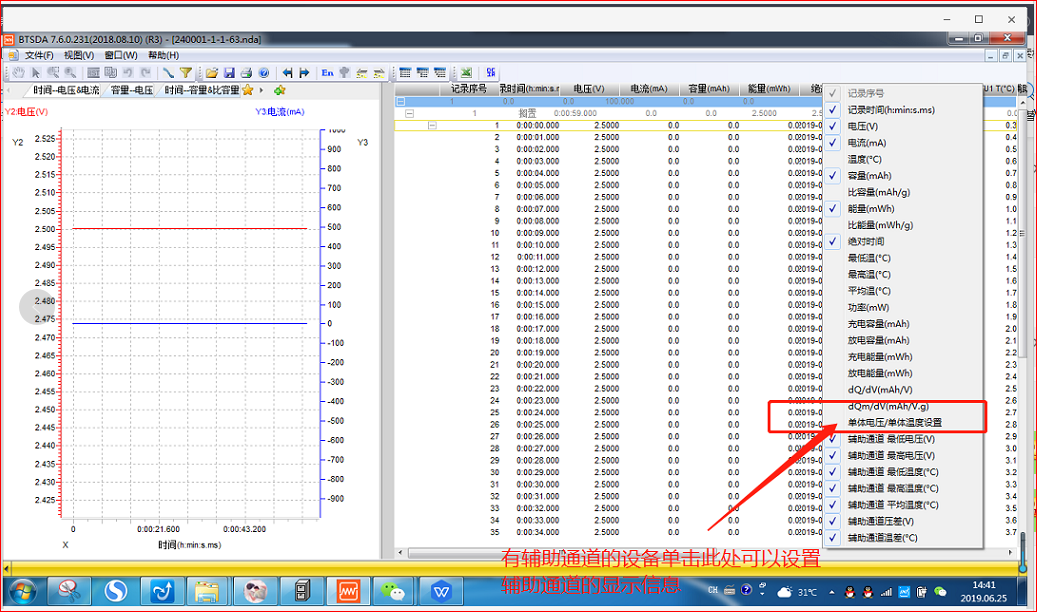This screenshot has height=612, width=1037.
Task: Click the 容量(mAh) column header
Action: pyautogui.click(x=709, y=89)
